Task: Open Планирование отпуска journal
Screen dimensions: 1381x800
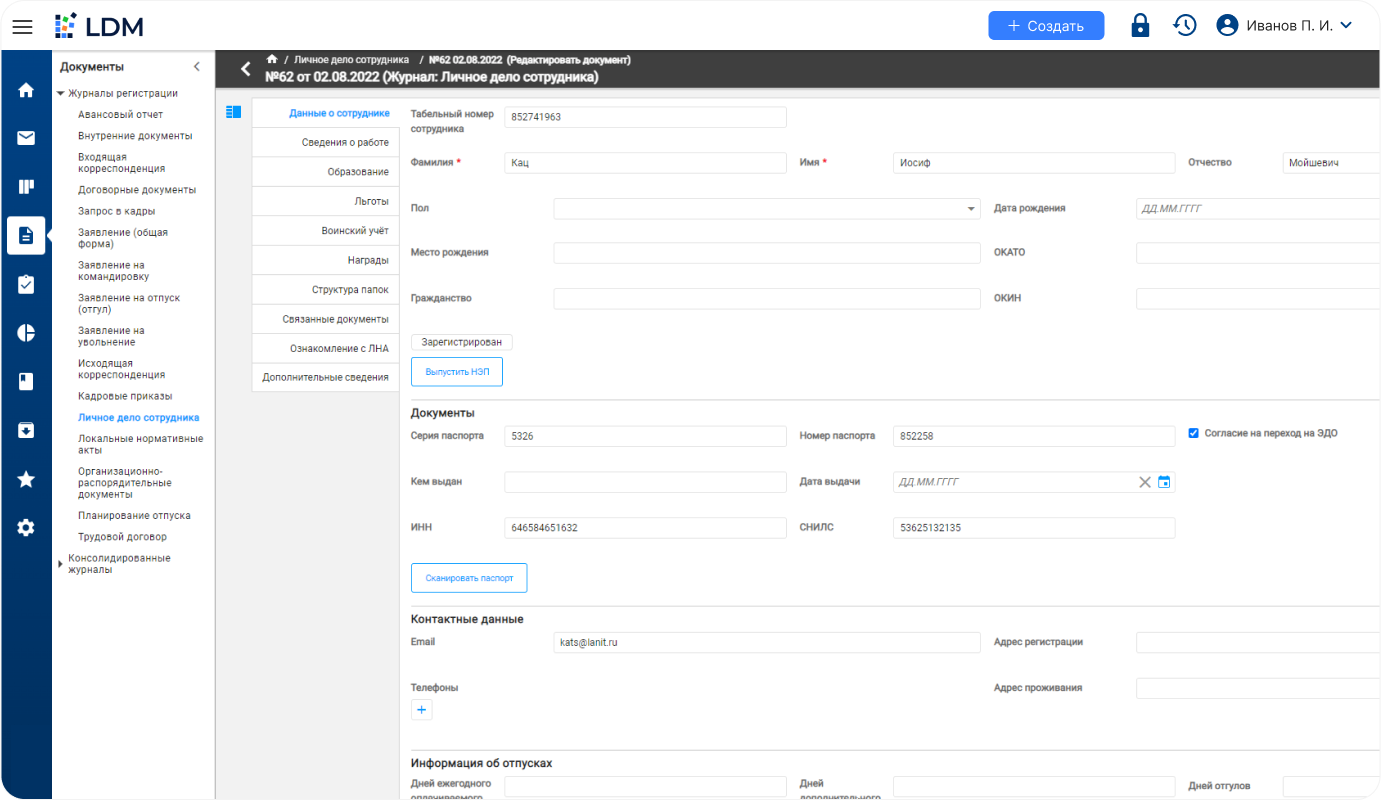Action: pyautogui.click(x=134, y=516)
